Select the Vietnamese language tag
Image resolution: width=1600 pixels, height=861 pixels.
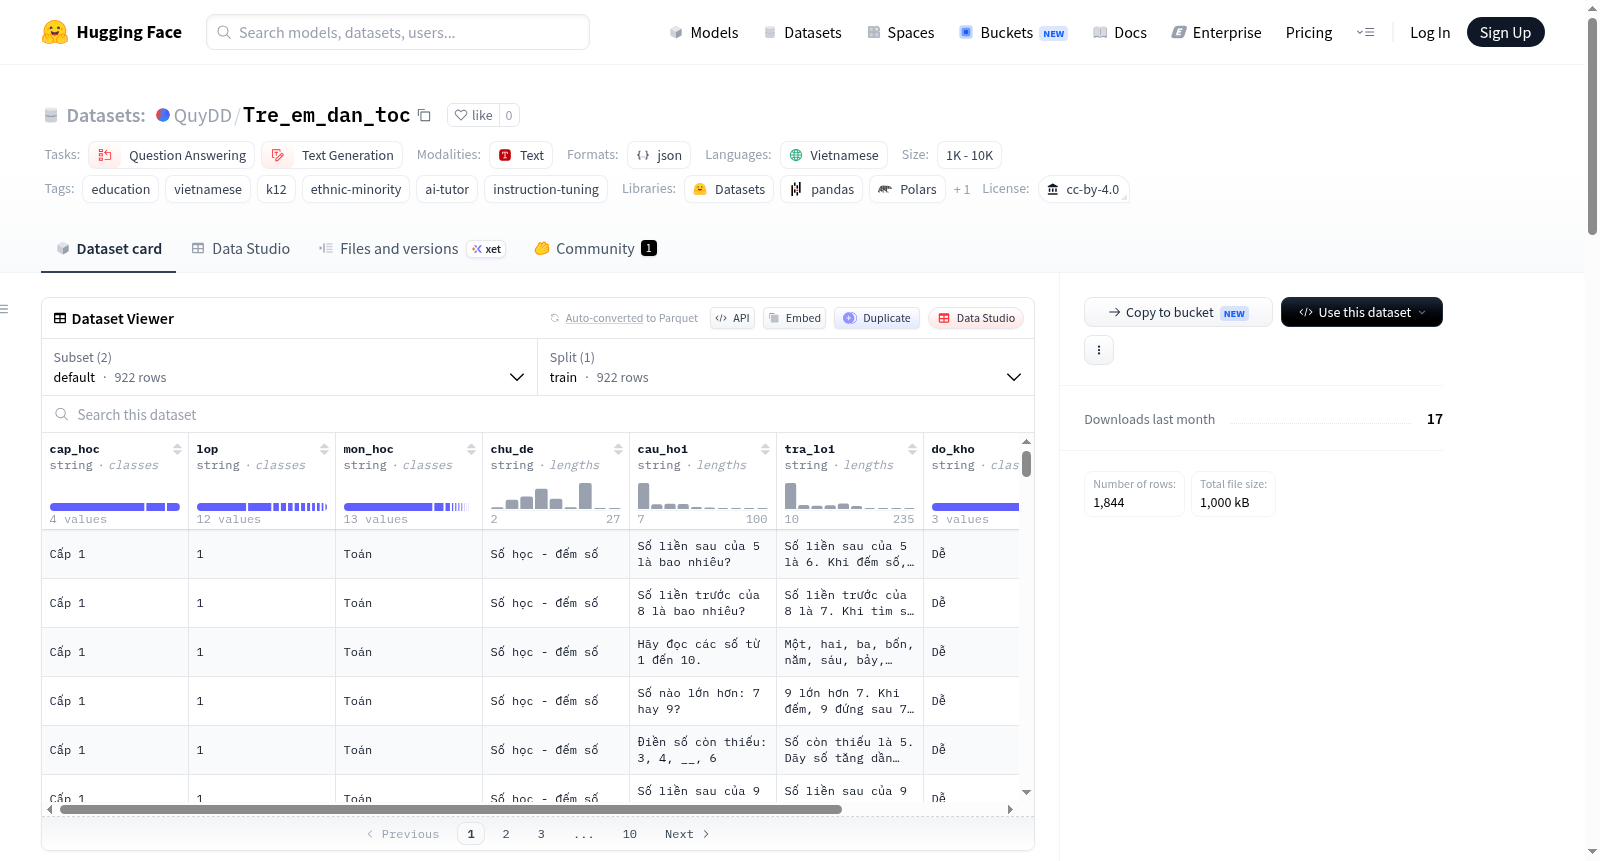[834, 155]
